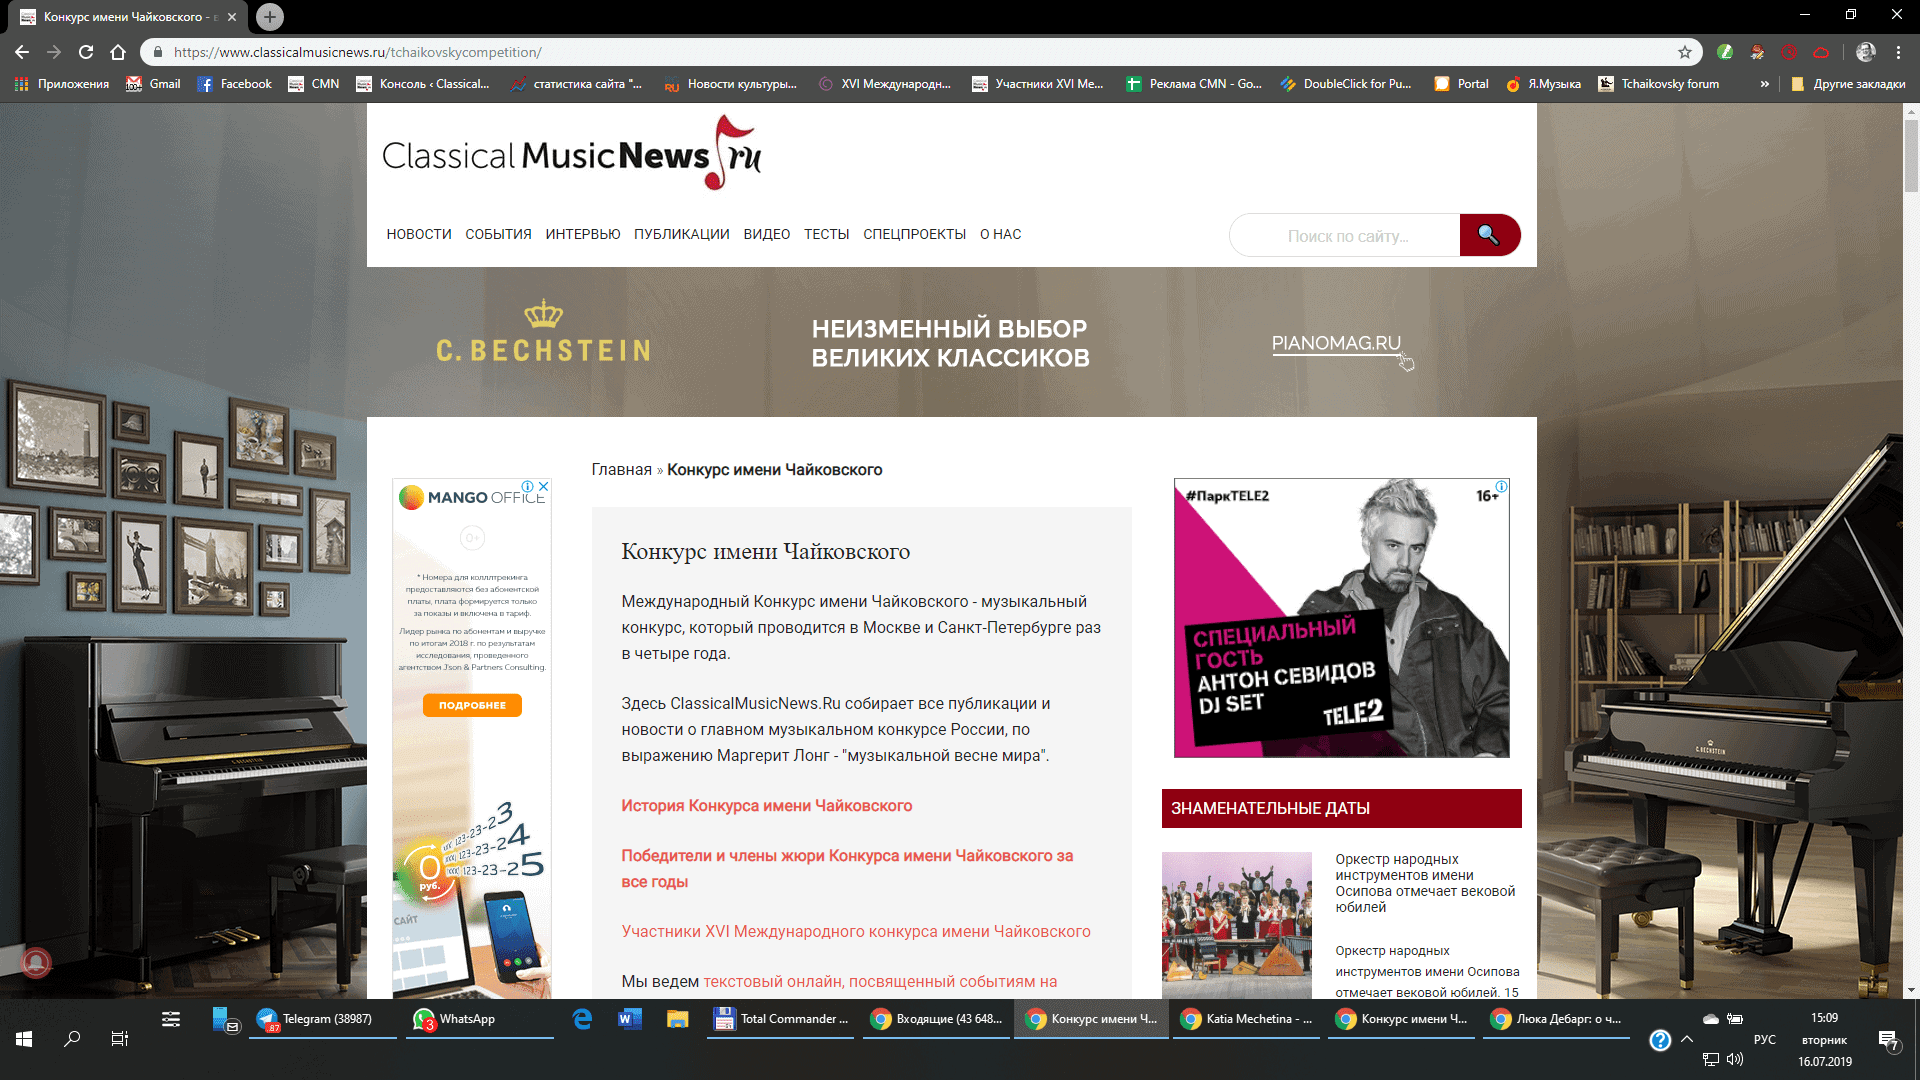The width and height of the screenshot is (1920, 1080).
Task: Show hidden system tray icons
Action: pyautogui.click(x=1687, y=1040)
